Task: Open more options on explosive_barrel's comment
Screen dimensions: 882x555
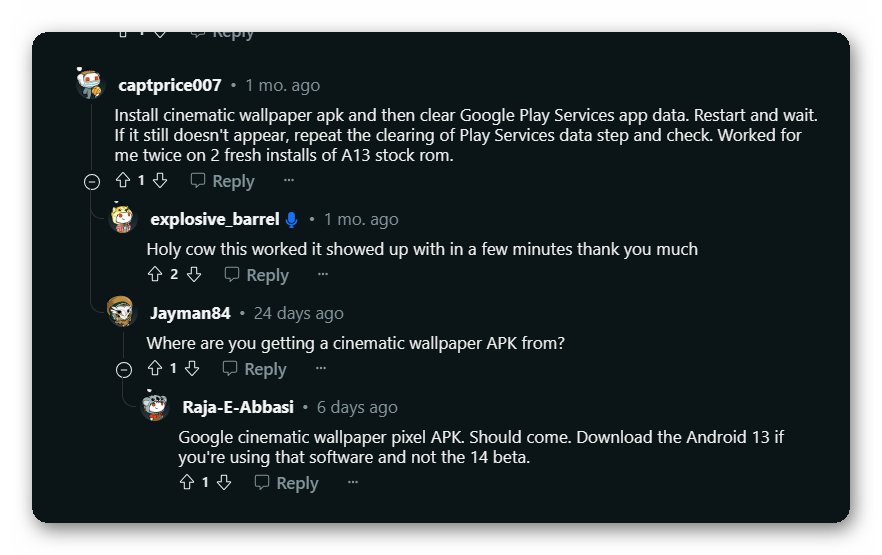Action: coord(323,275)
